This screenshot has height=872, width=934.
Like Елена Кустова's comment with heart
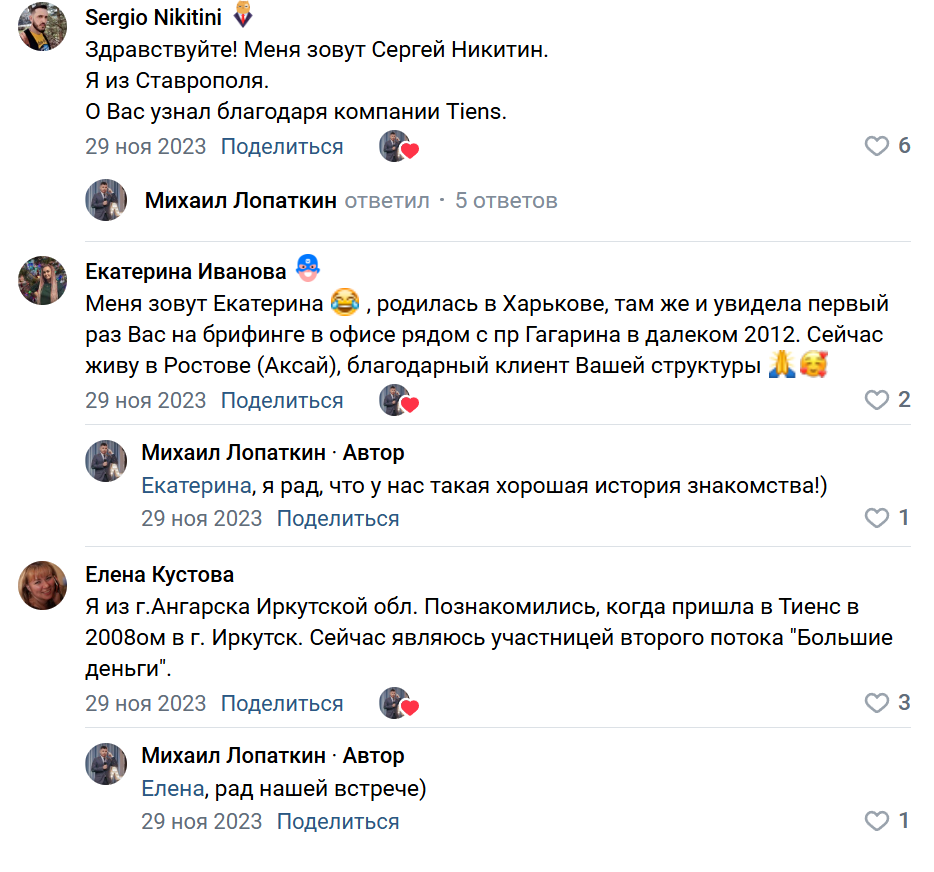pos(876,703)
